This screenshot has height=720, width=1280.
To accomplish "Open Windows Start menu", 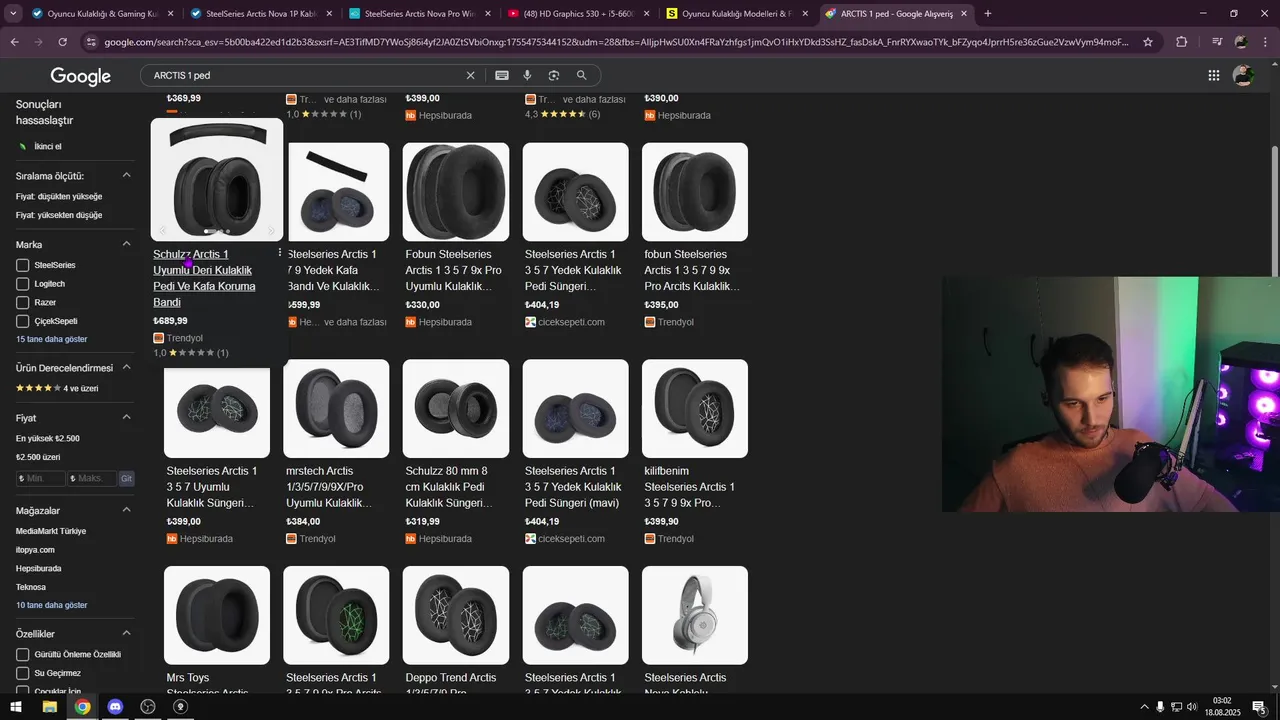I will (x=16, y=706).
